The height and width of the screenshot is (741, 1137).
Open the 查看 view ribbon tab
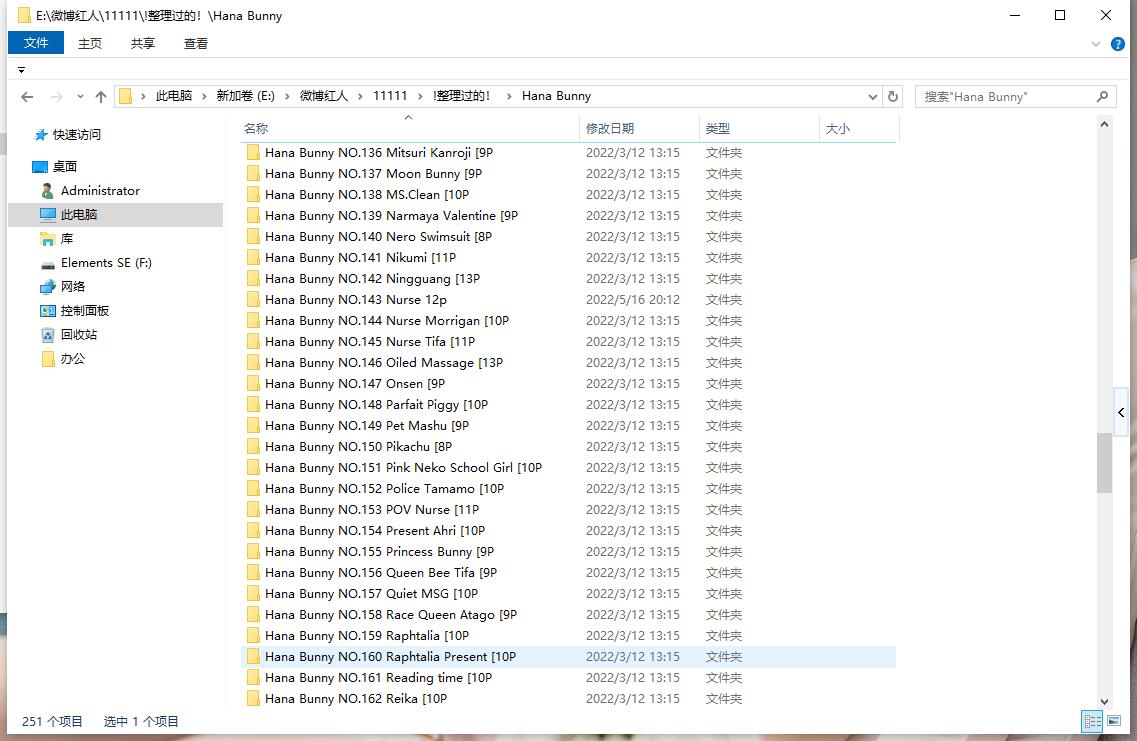pos(196,44)
